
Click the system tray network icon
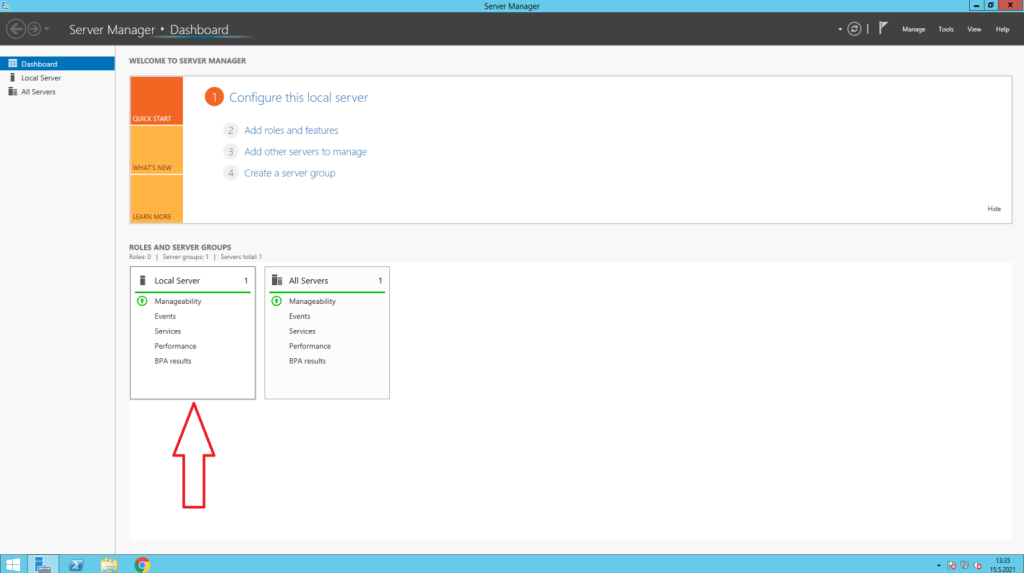click(965, 565)
